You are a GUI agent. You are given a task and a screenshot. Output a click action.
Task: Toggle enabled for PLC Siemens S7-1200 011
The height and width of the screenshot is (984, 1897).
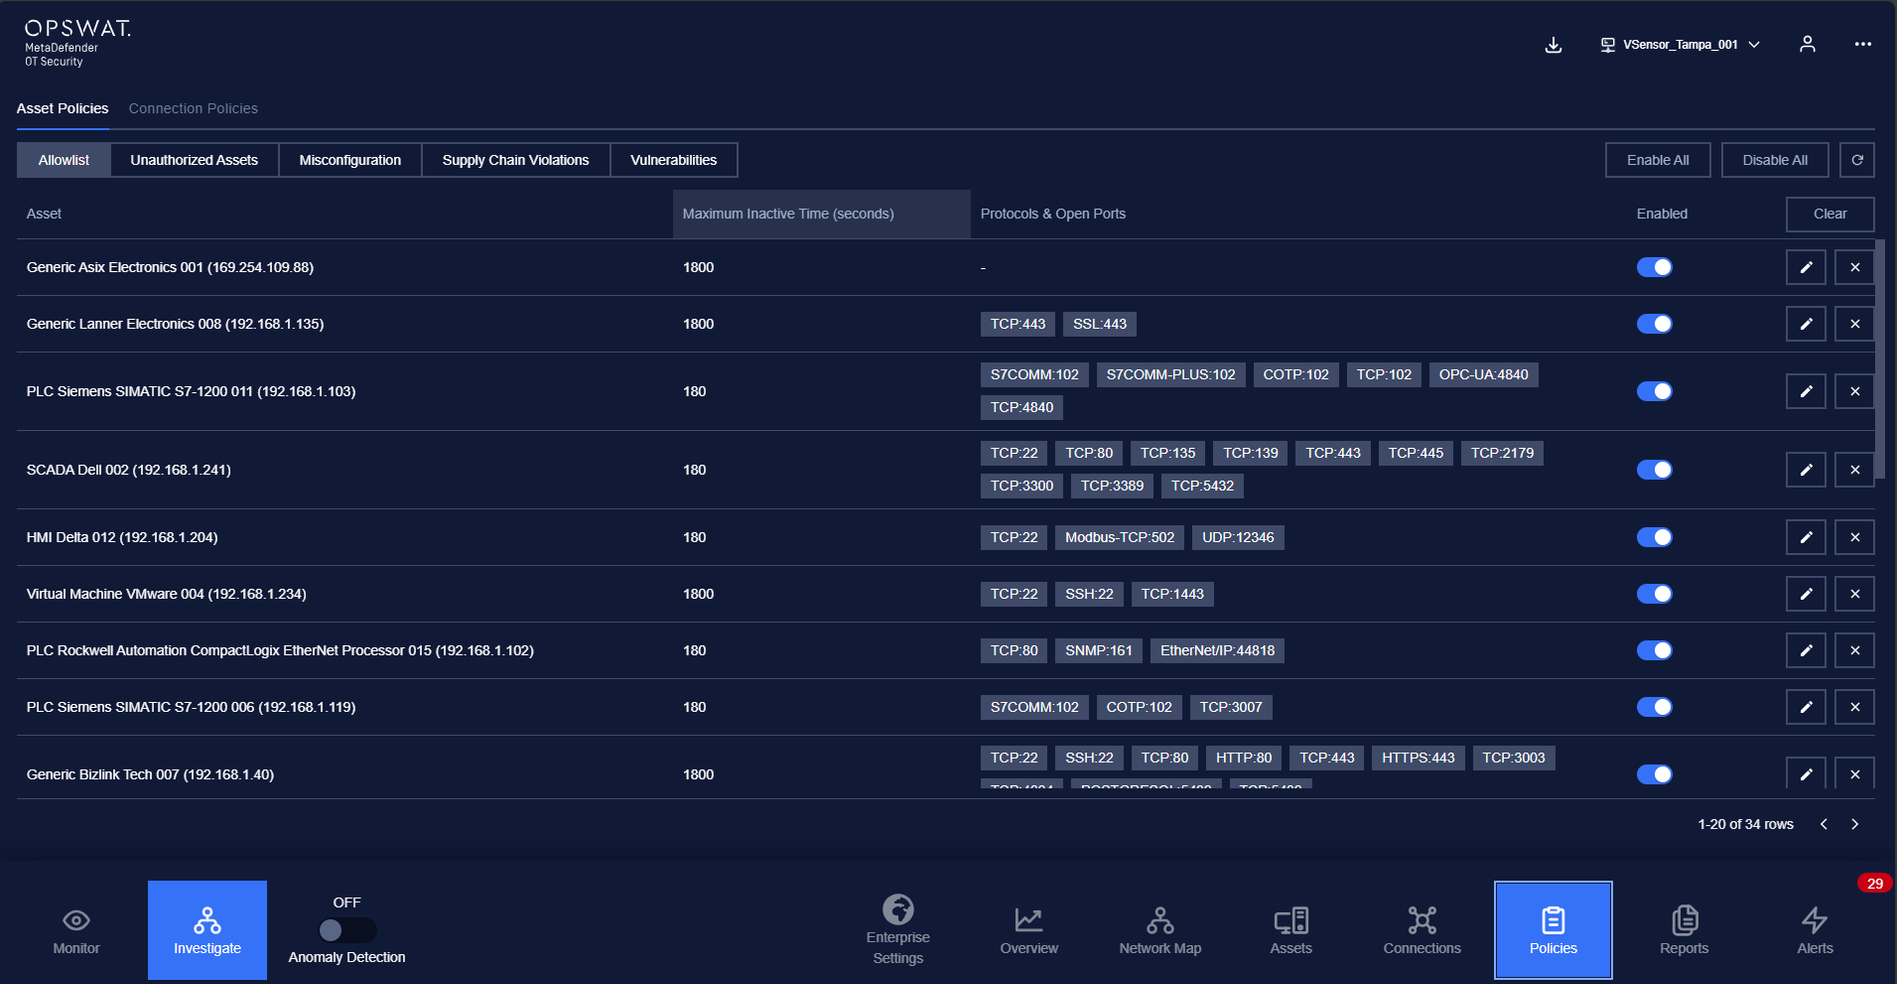(x=1654, y=391)
